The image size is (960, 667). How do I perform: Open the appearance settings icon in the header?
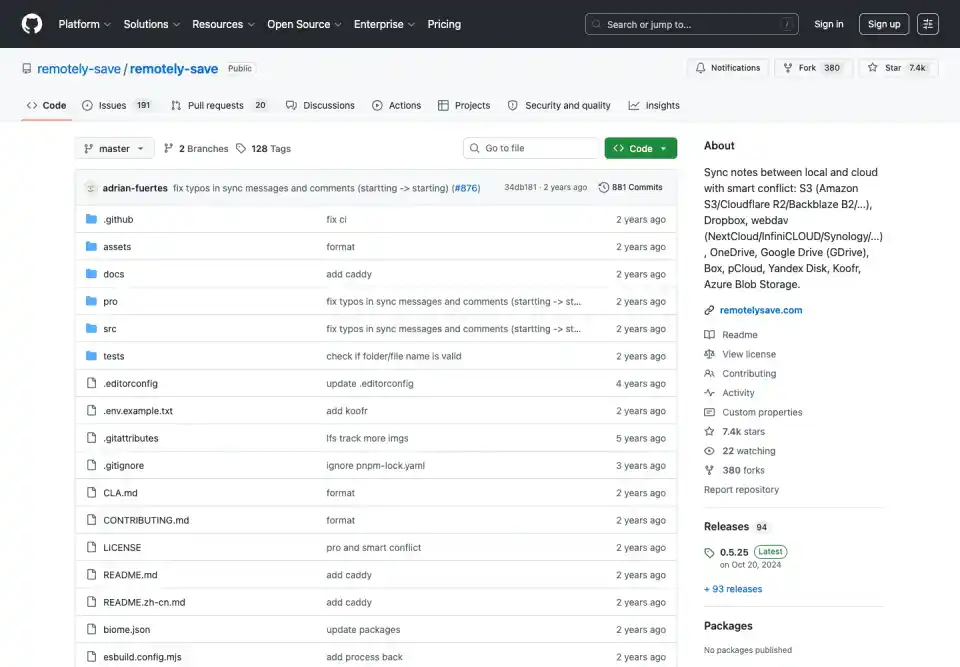click(928, 24)
